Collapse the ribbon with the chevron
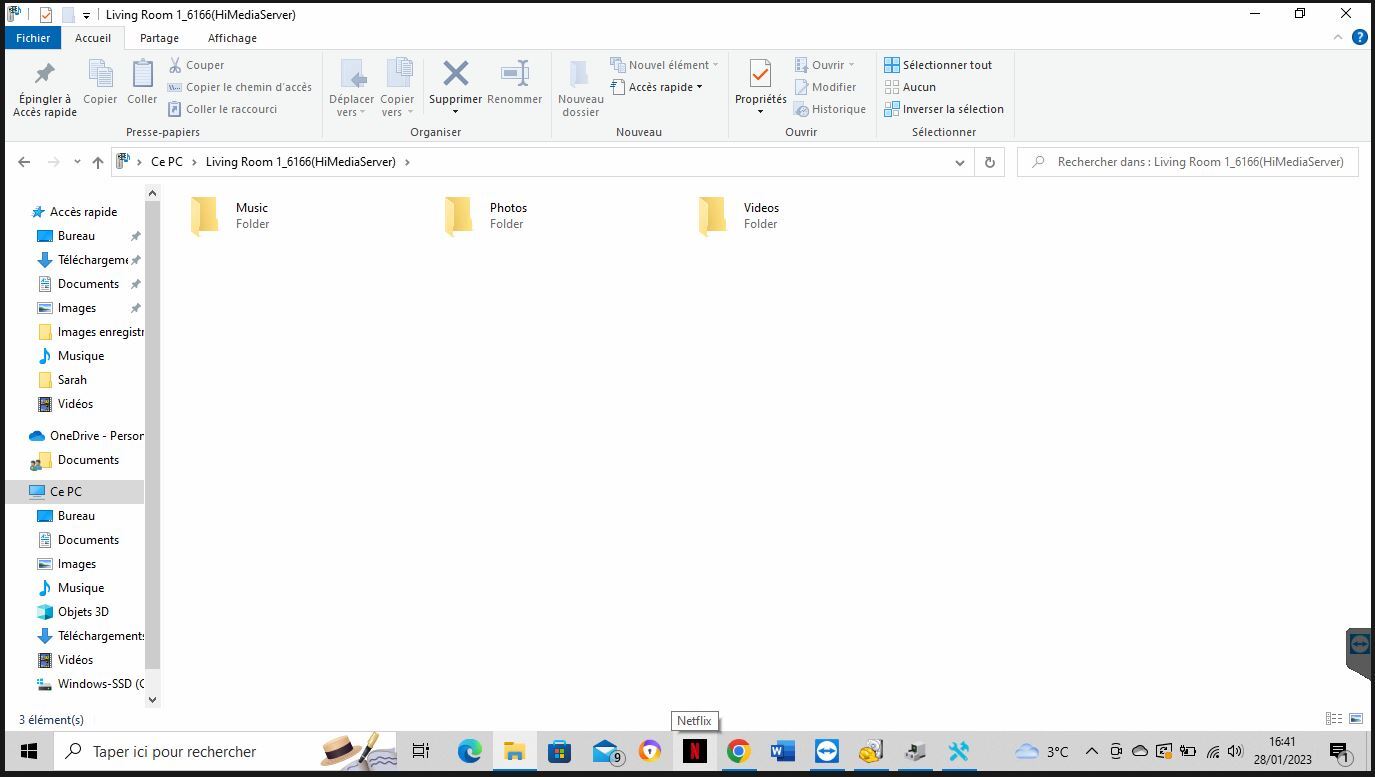The image size is (1375, 777). click(x=1338, y=38)
